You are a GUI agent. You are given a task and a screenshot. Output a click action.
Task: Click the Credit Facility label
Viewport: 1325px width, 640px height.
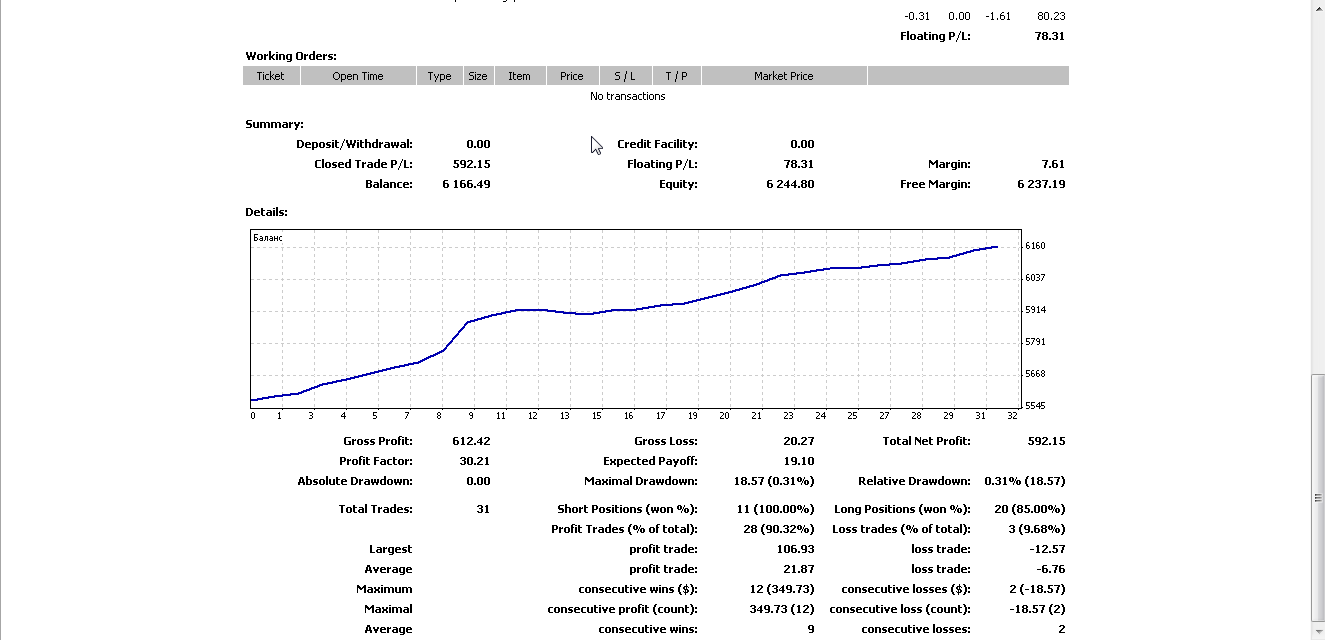coord(657,144)
